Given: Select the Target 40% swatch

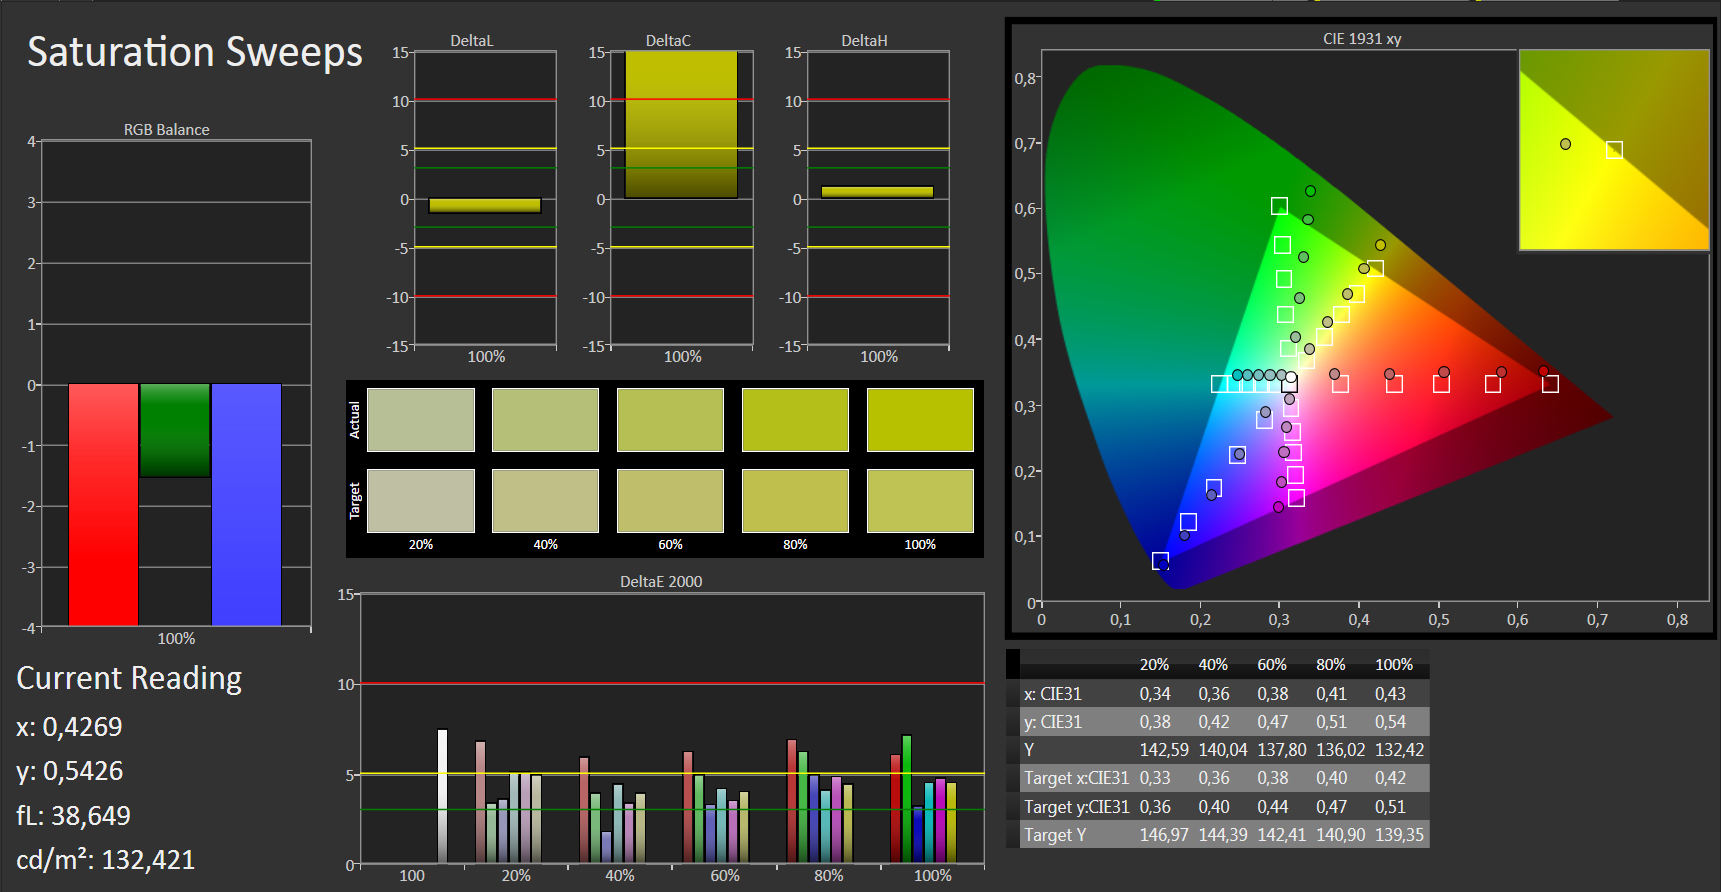Looking at the screenshot, I should click(545, 501).
